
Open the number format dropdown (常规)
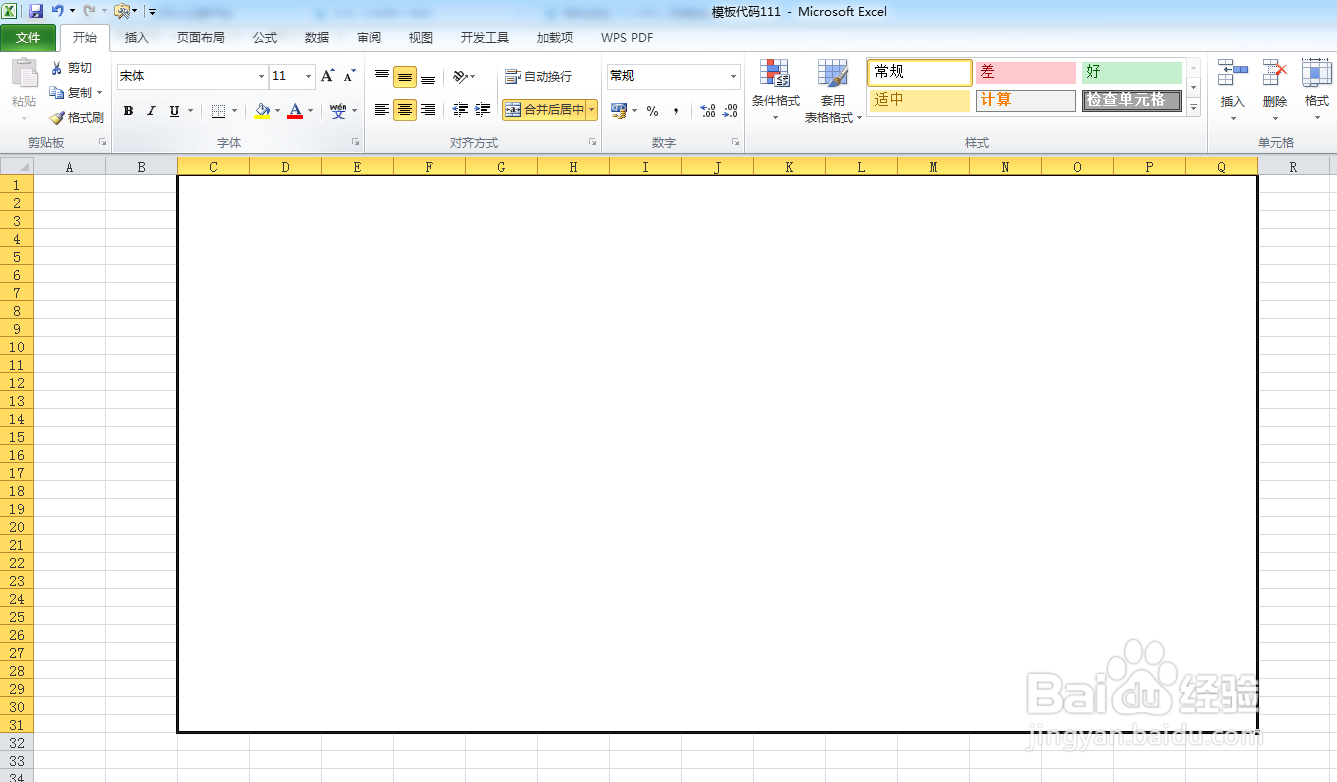(733, 76)
